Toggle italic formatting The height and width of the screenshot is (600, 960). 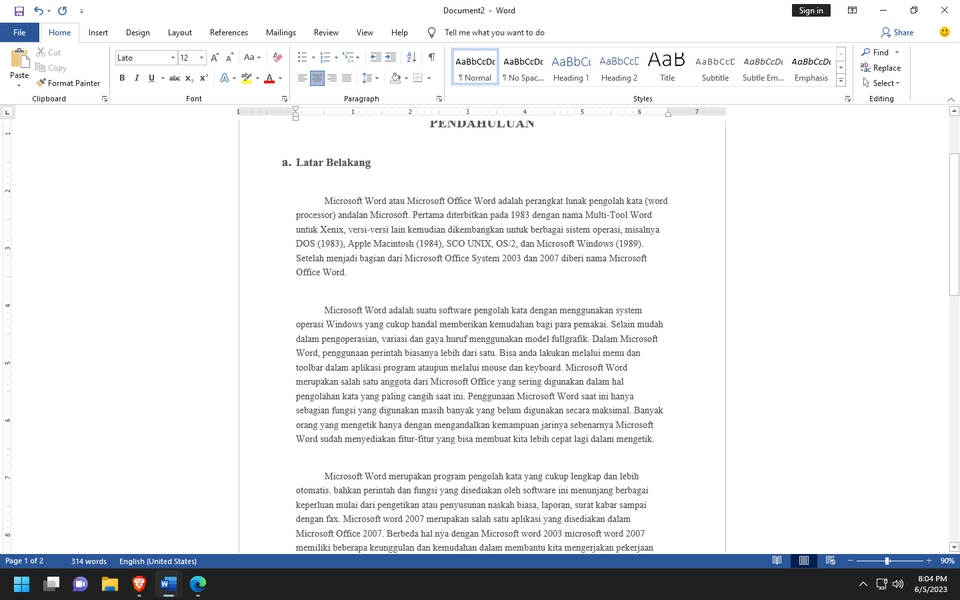point(137,78)
